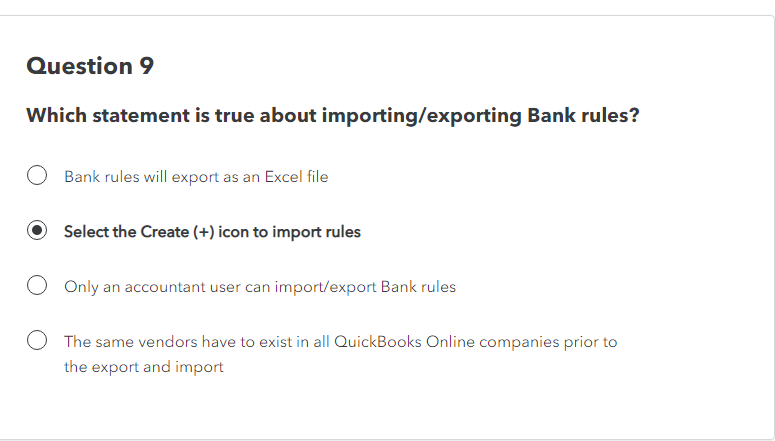Click the words 'Excel file' in the first option
The height and width of the screenshot is (441, 775).
point(296,176)
